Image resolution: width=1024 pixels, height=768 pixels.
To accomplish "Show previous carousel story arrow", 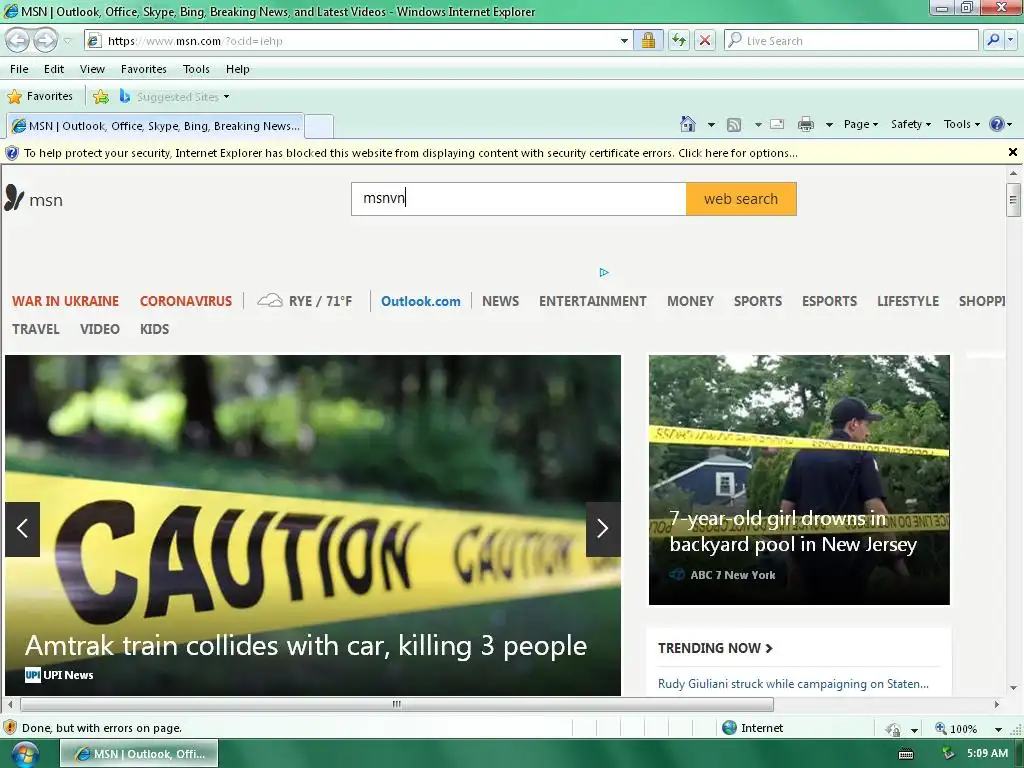I will tap(22, 529).
